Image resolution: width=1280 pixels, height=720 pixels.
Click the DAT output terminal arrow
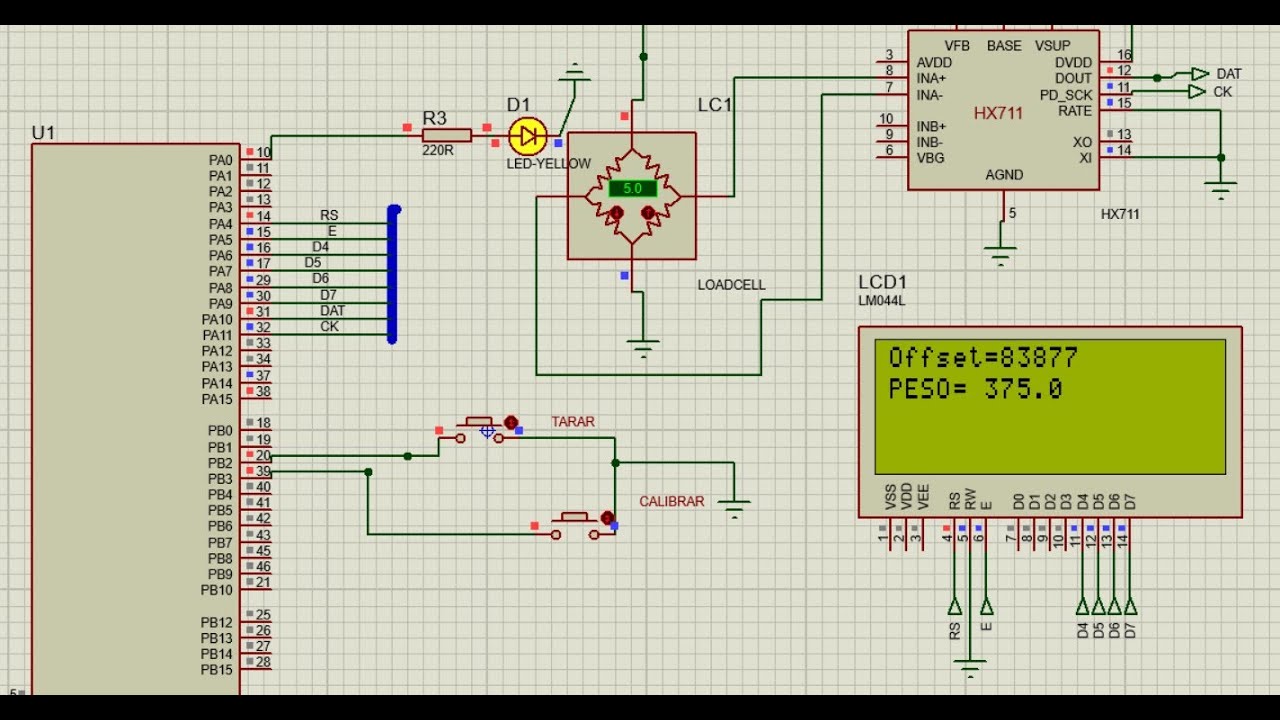1200,74
